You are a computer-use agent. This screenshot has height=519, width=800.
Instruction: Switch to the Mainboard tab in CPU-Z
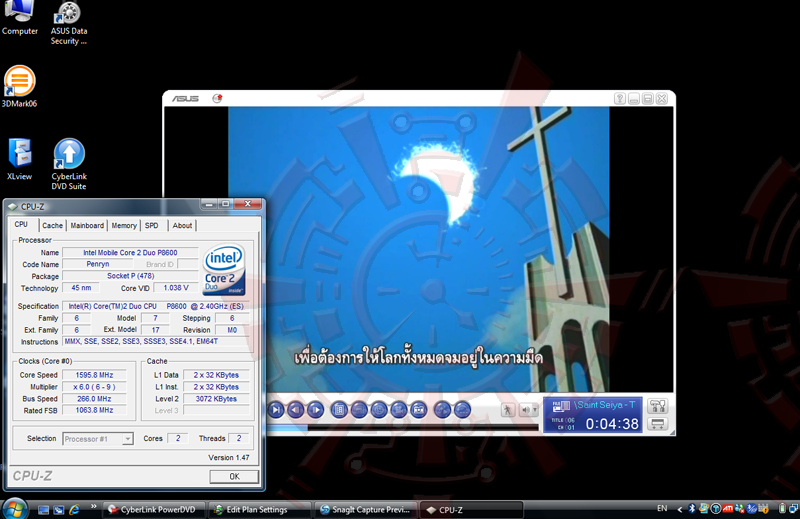point(87,225)
